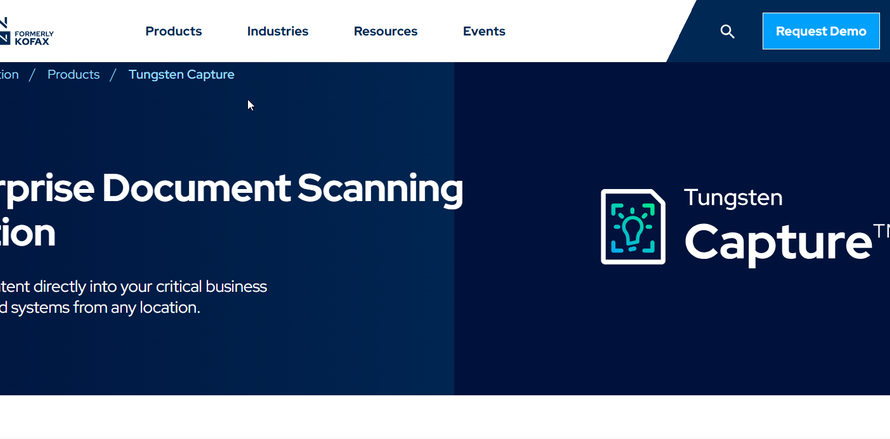Open the Products navigation menu
The width and height of the screenshot is (890, 439).
click(x=173, y=31)
